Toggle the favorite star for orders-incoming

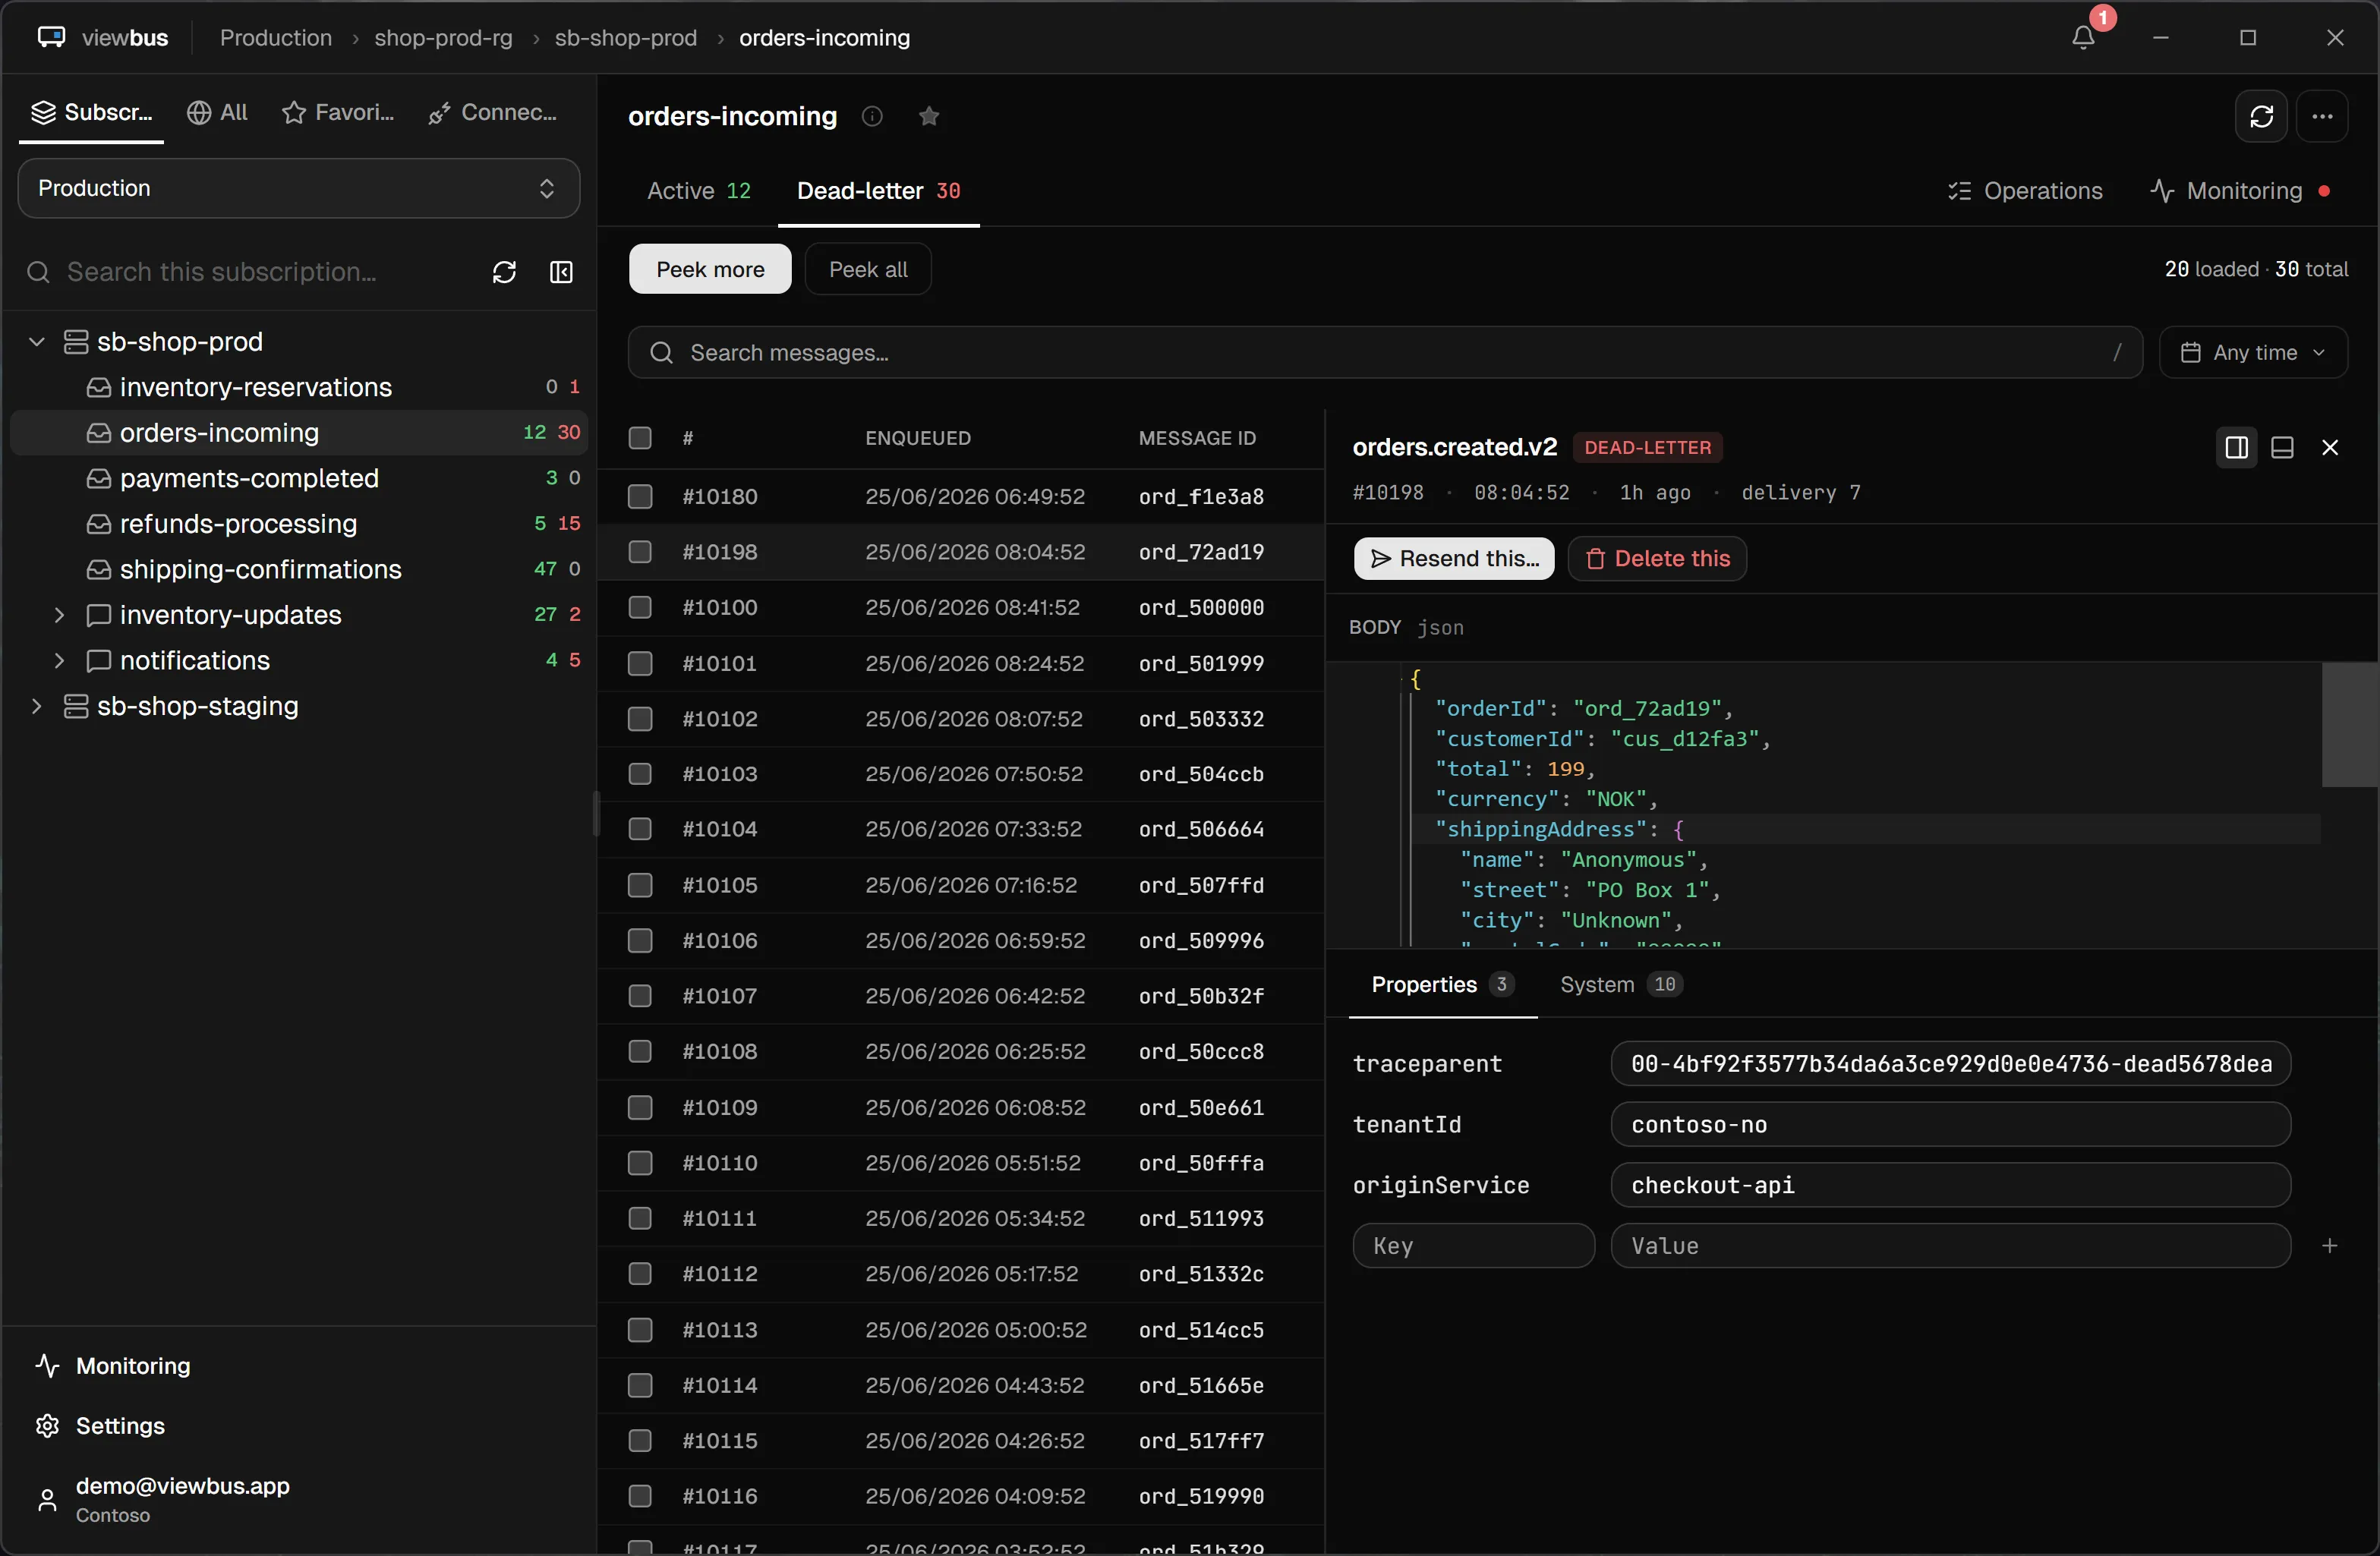[929, 117]
